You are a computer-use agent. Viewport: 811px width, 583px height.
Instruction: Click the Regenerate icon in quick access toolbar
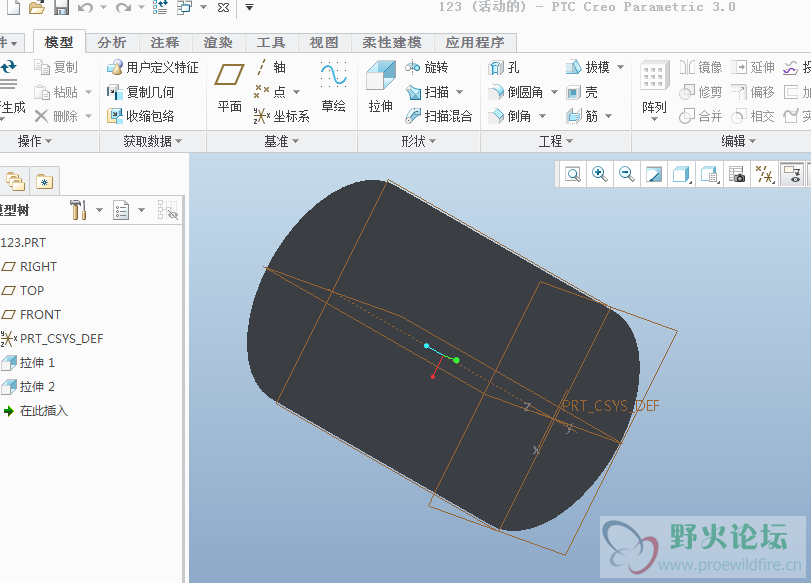161,7
